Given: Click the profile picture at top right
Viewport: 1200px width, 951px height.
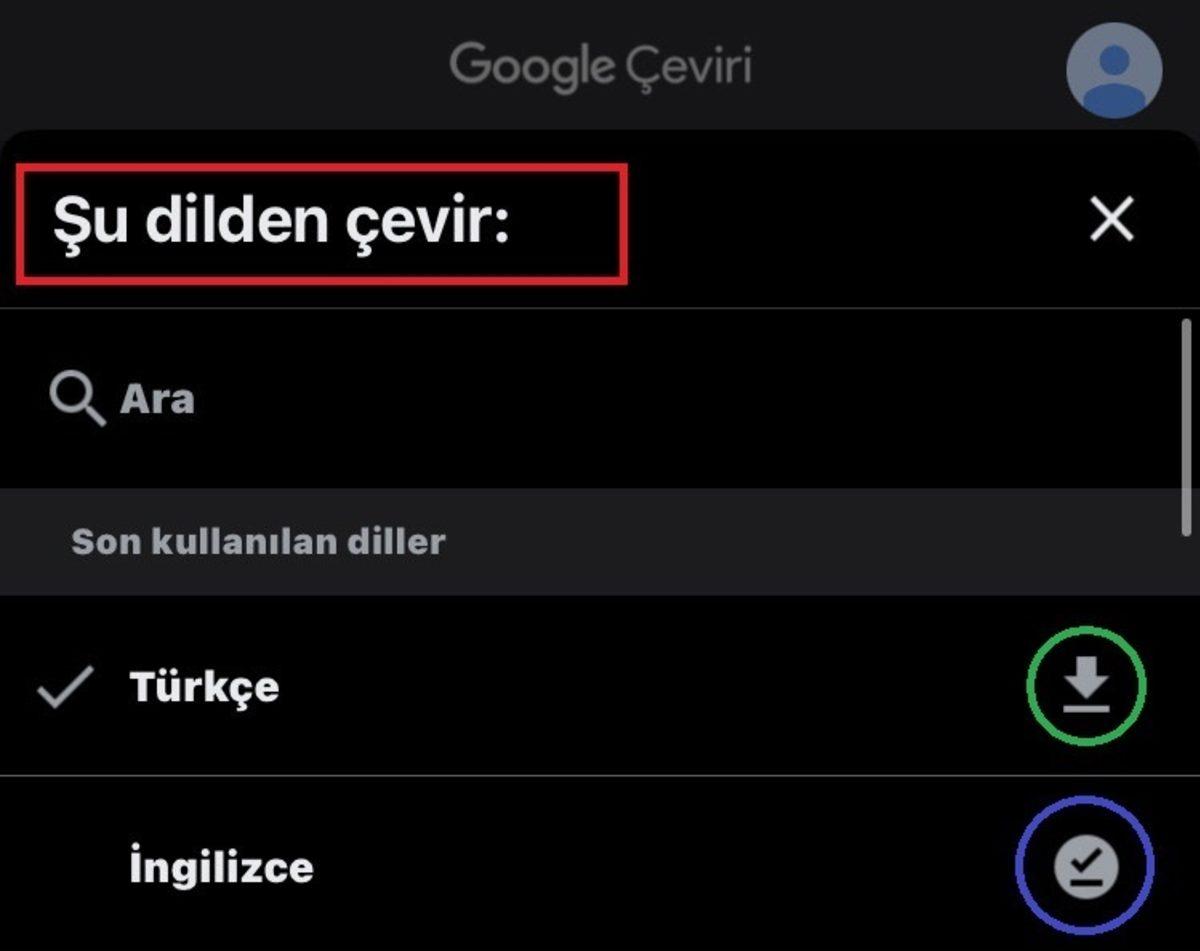Looking at the screenshot, I should 1113,67.
